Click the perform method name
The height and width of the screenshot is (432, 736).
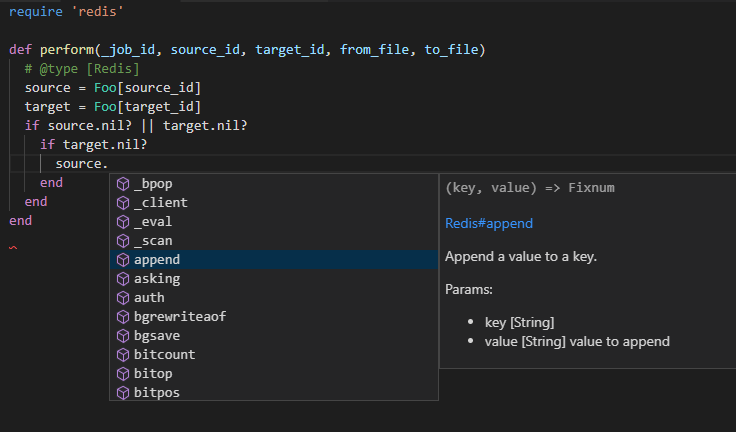[x=67, y=50]
